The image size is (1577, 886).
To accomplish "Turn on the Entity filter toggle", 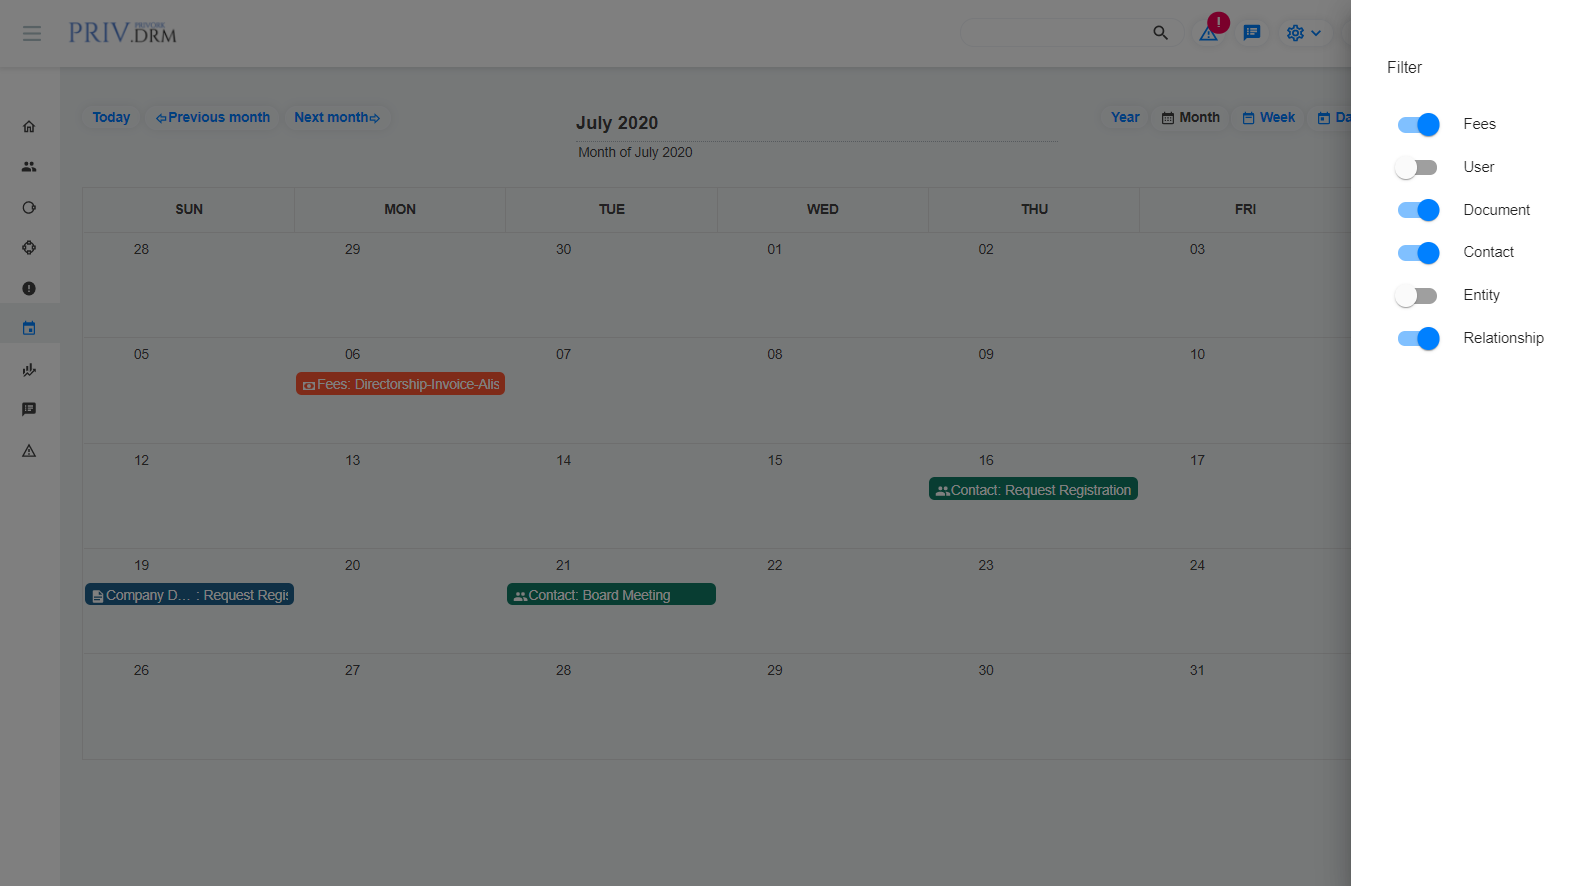I will (x=1417, y=296).
